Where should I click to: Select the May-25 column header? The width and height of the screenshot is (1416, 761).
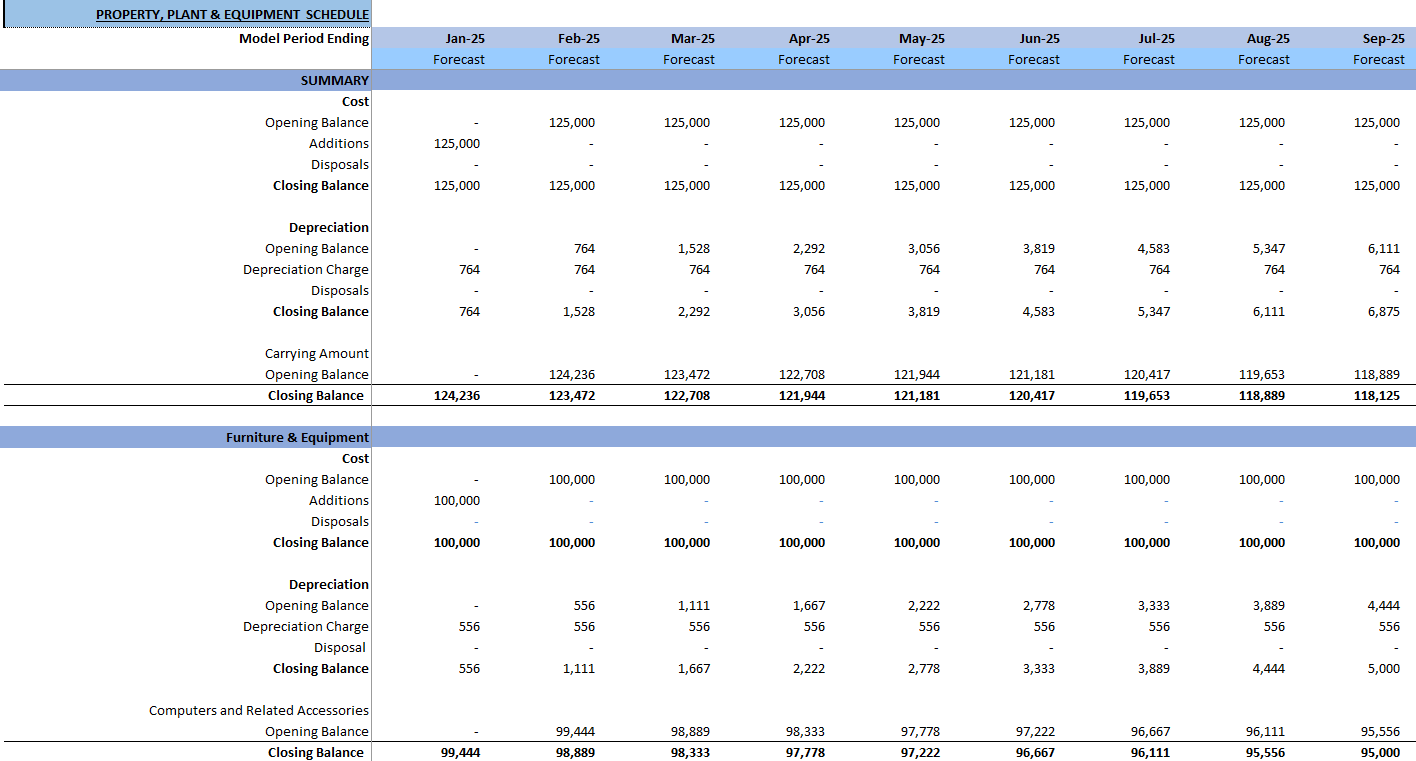(918, 38)
